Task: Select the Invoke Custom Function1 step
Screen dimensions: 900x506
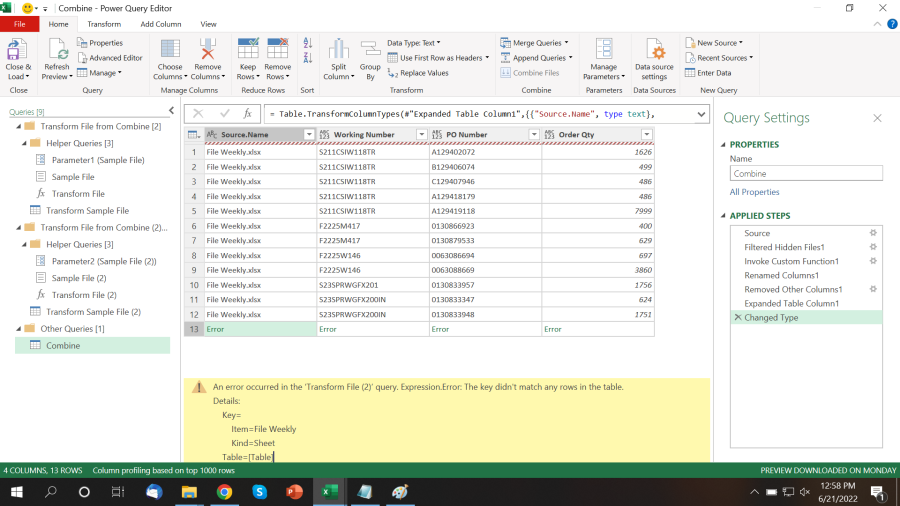Action: tap(791, 261)
